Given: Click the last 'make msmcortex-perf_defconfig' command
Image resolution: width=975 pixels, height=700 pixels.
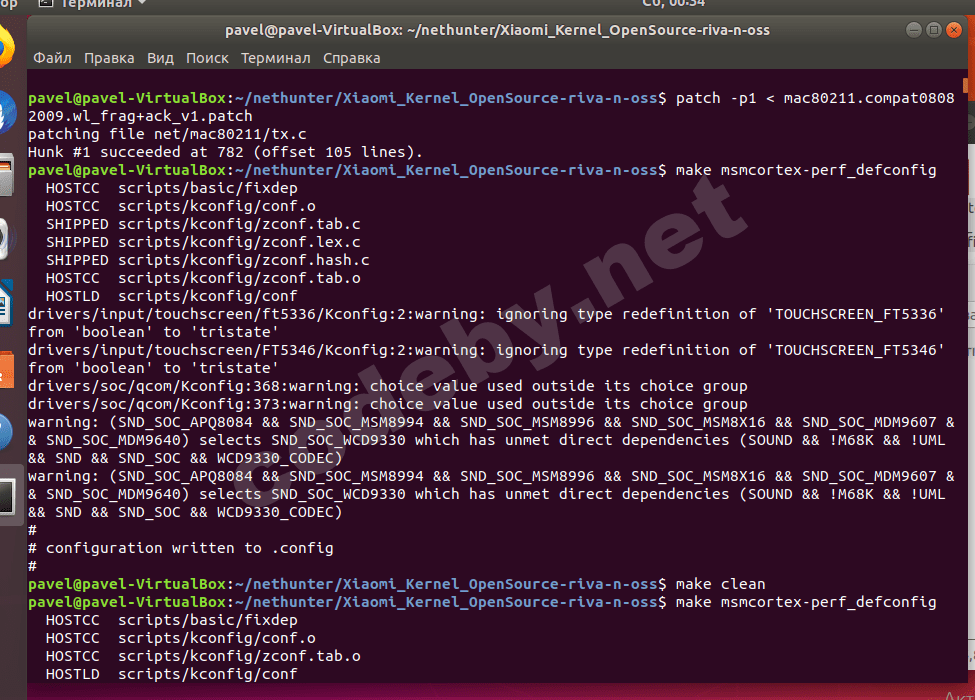Looking at the screenshot, I should pyautogui.click(x=806, y=603).
